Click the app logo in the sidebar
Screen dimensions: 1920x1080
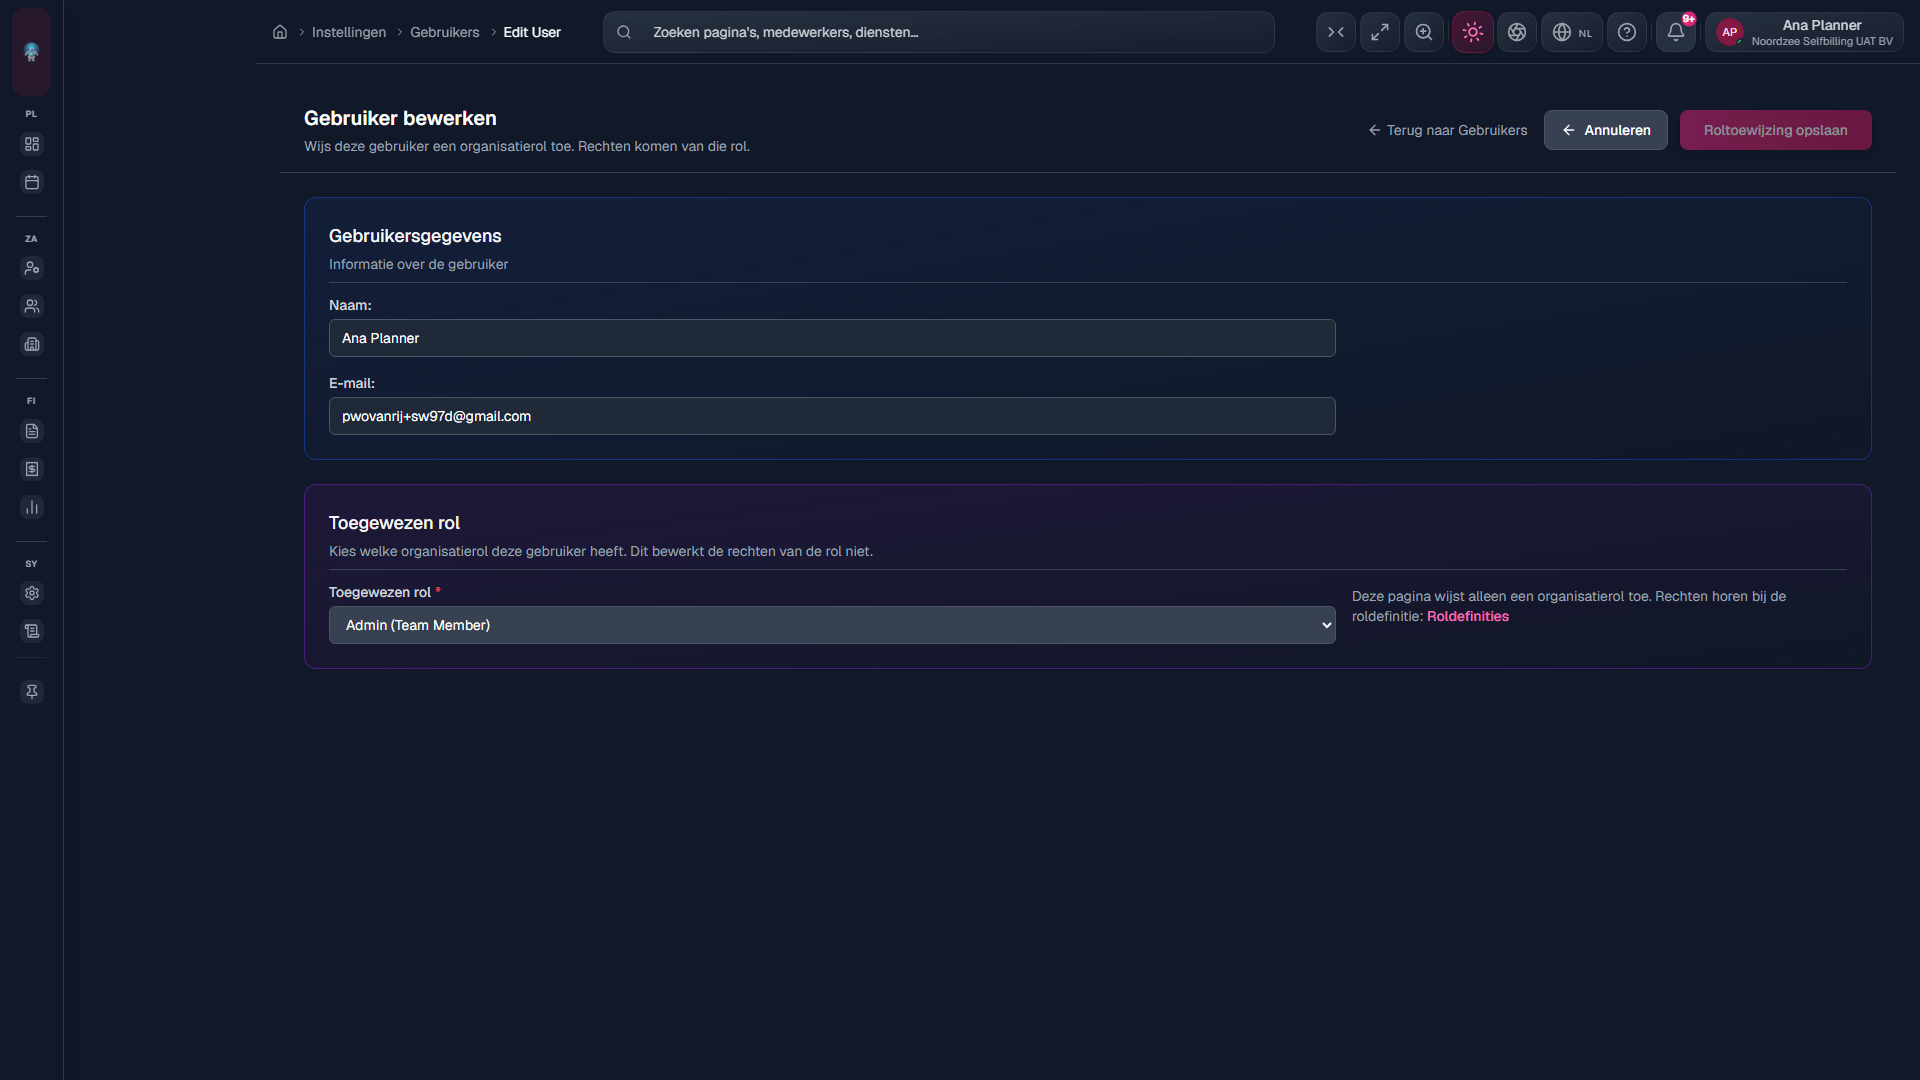[x=31, y=51]
